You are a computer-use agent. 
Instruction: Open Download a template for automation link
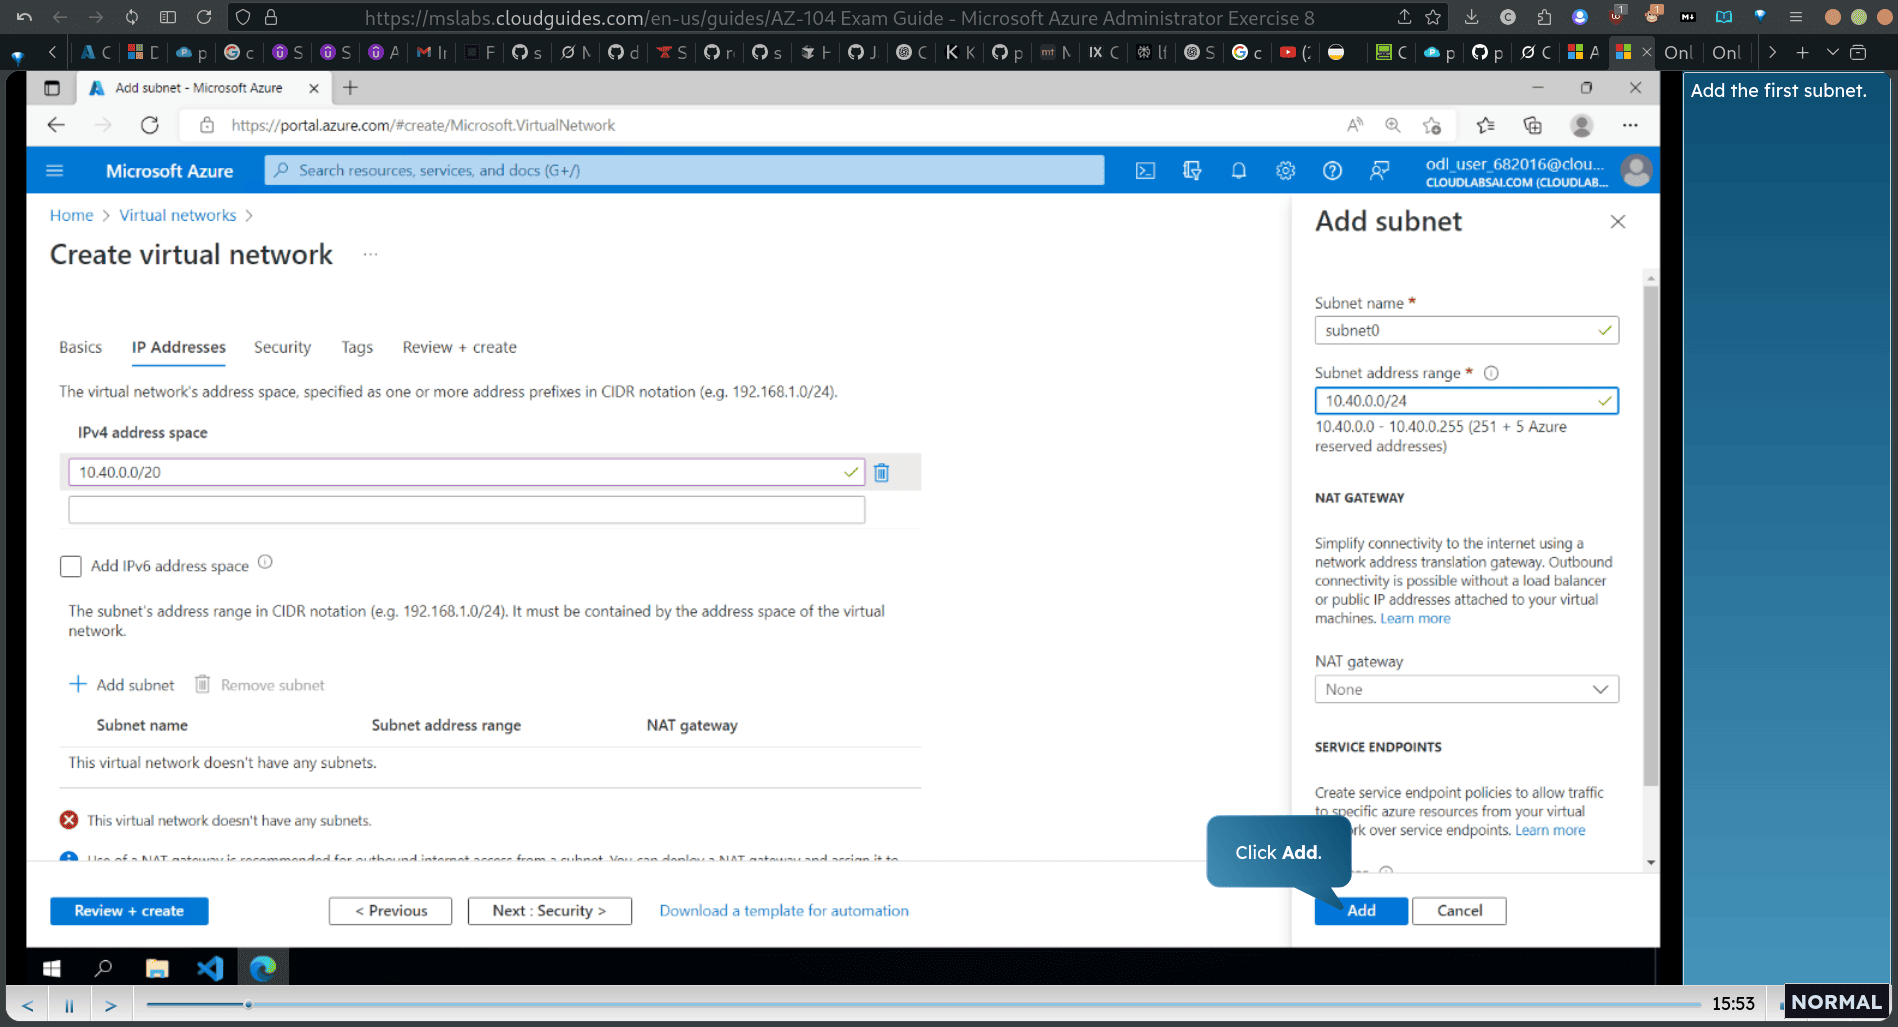click(x=784, y=911)
